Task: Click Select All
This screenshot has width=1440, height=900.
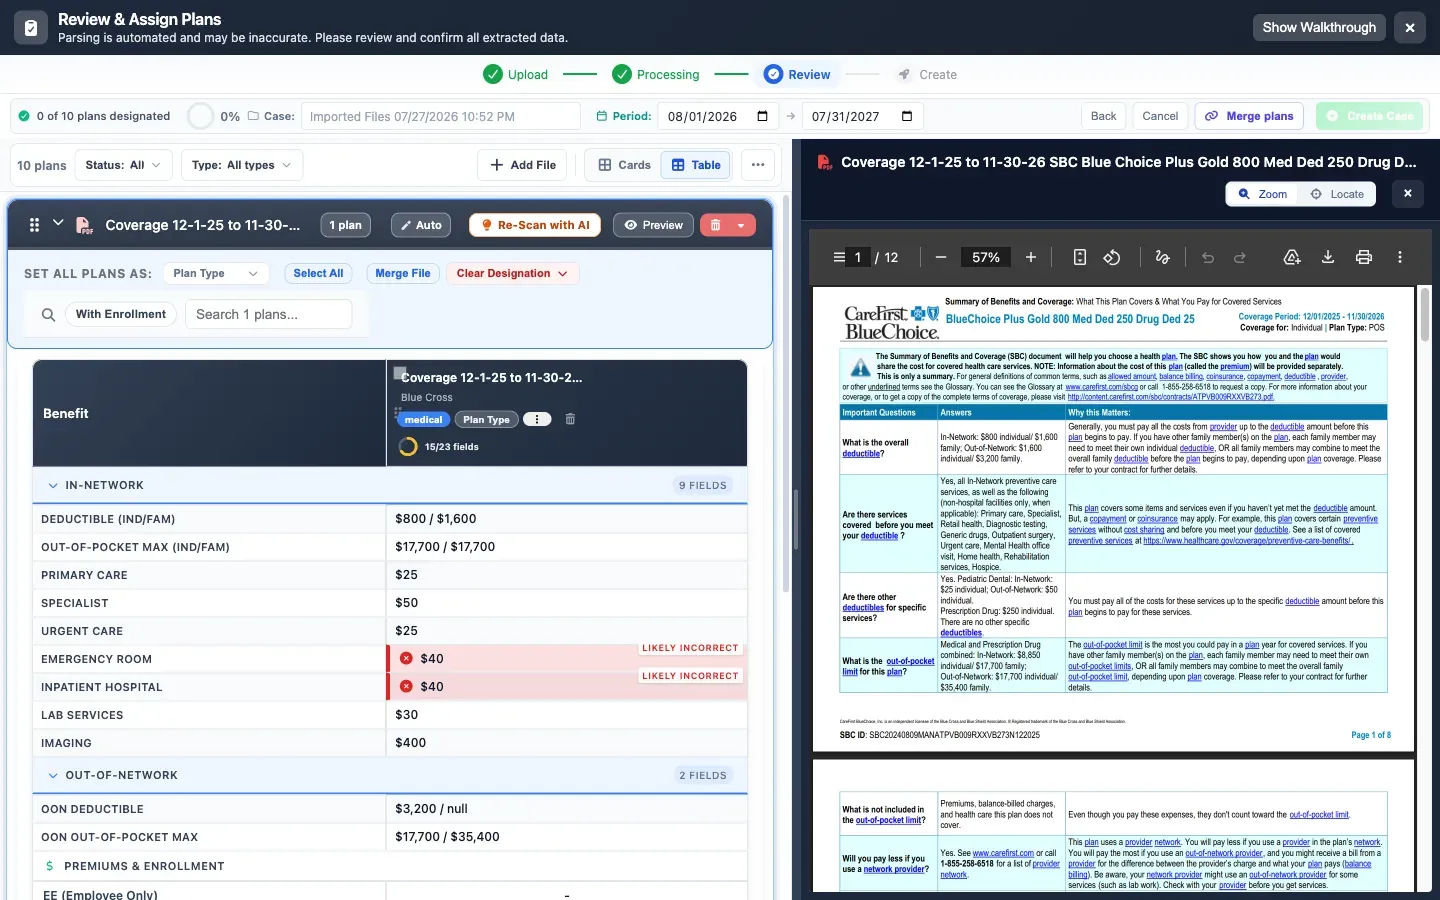Action: coord(318,273)
